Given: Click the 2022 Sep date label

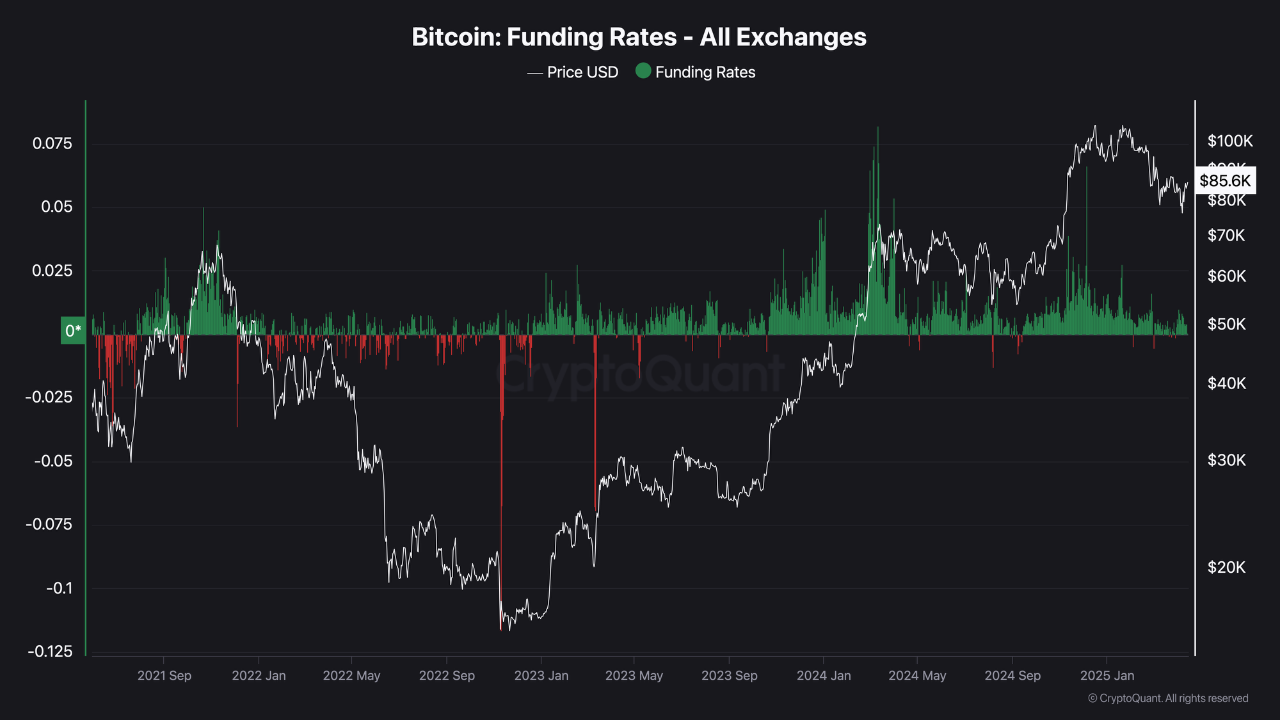Looking at the screenshot, I should pos(447,676).
